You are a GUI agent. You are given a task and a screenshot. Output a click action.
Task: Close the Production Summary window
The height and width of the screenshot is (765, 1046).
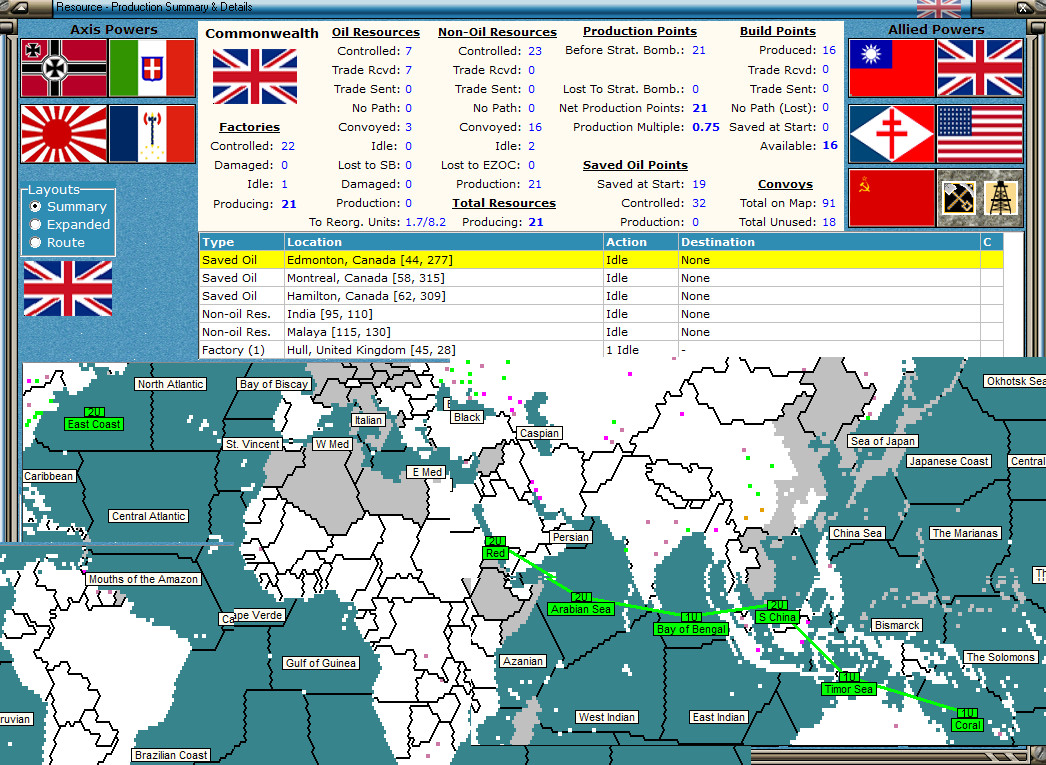pyautogui.click(x=1023, y=8)
